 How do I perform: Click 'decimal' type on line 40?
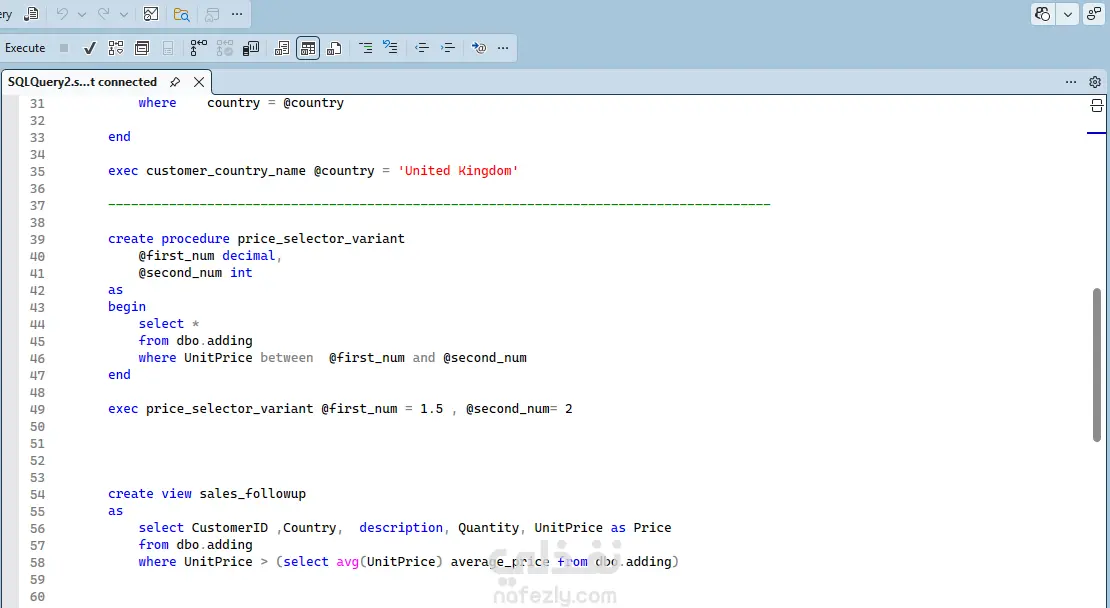(249, 256)
